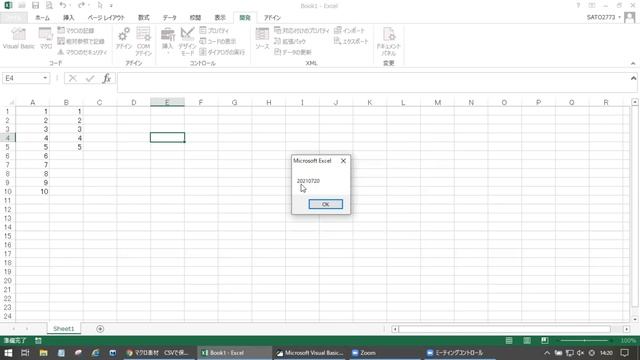Click the 100% zoom level indicator
Image resolution: width=640 pixels, height=360 pixels.
pyautogui.click(x=628, y=340)
